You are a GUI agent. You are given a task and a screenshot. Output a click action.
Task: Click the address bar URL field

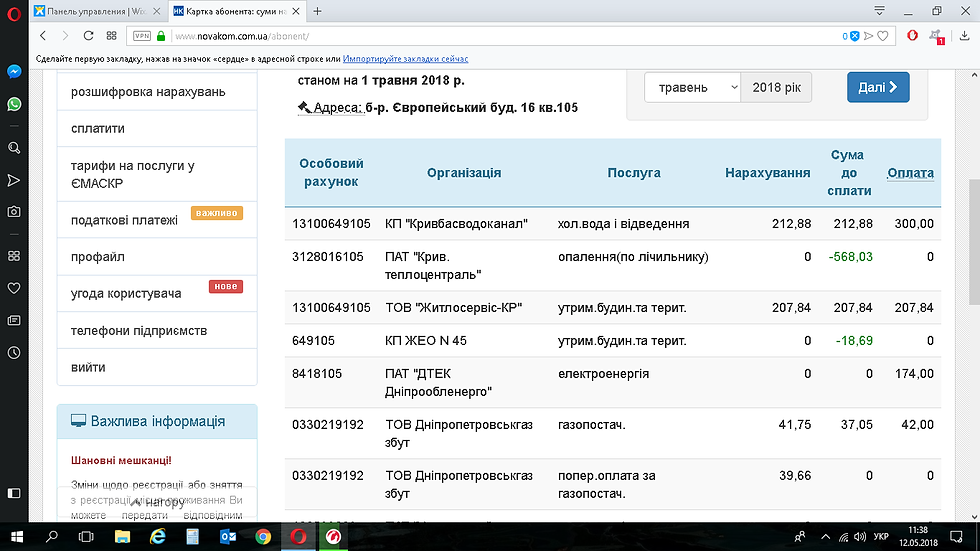(500, 36)
